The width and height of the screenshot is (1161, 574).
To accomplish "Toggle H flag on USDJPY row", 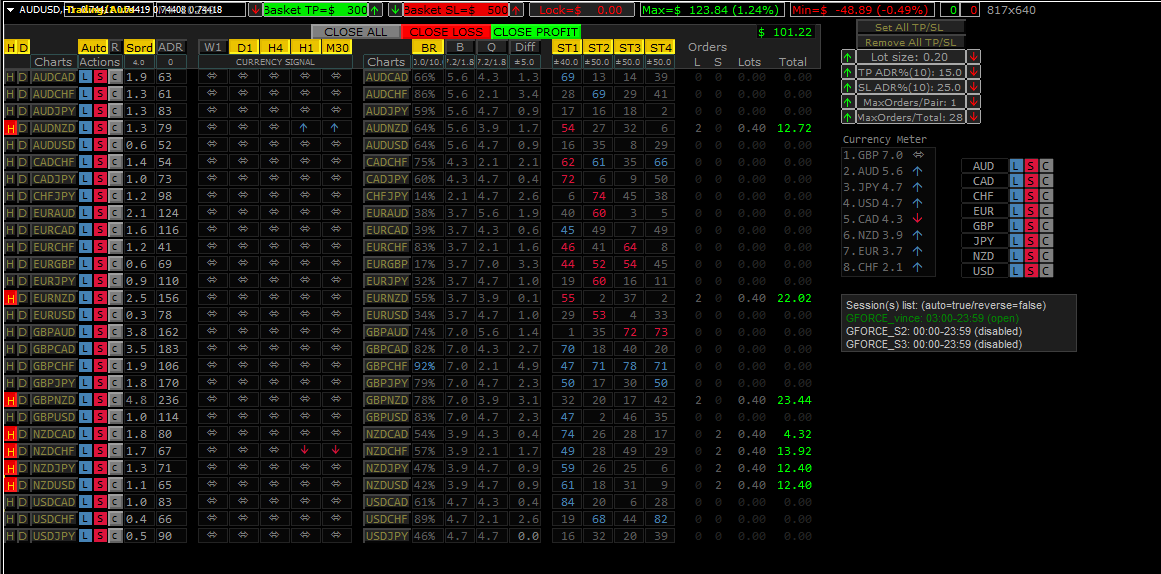I will (10, 535).
